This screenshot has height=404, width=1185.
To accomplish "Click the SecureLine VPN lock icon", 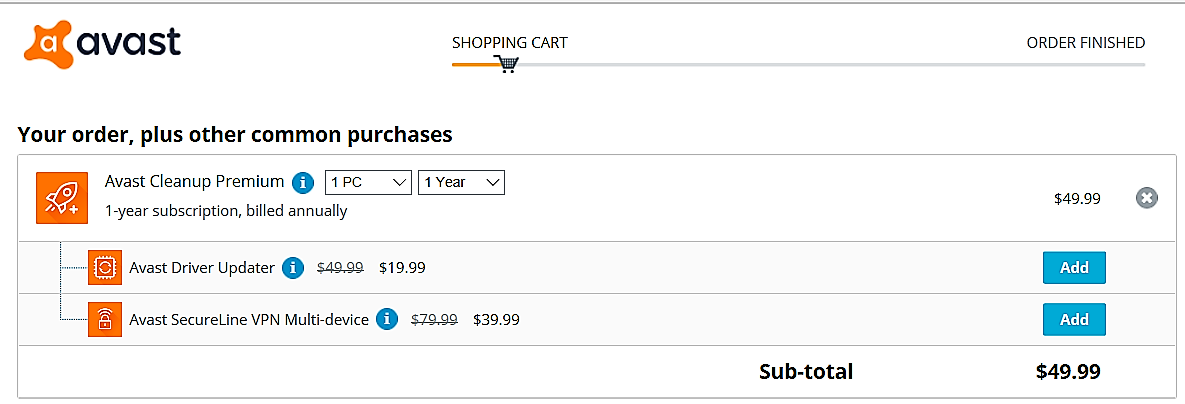I will coord(105,319).
